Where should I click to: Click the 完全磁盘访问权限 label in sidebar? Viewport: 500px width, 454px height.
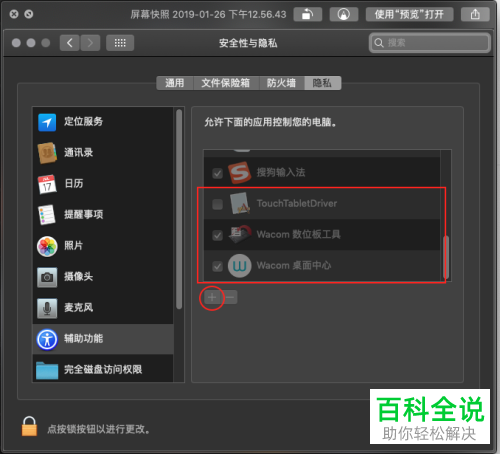click(103, 369)
